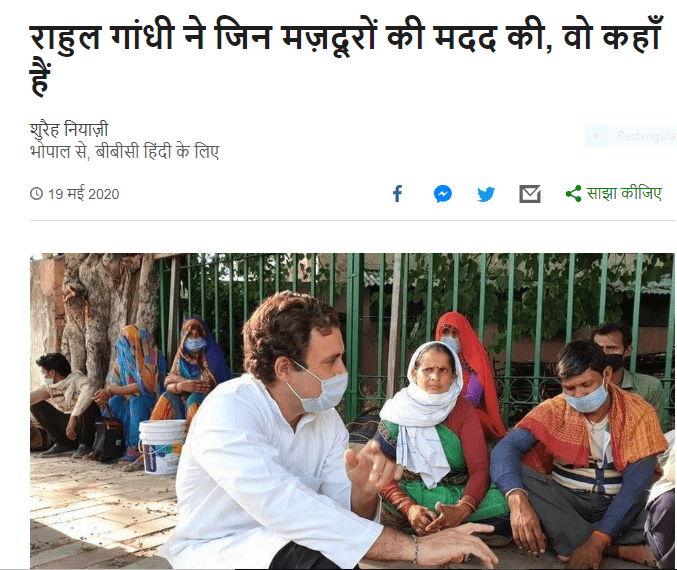Click the 19 मई 2020 date stamp

coord(83,194)
